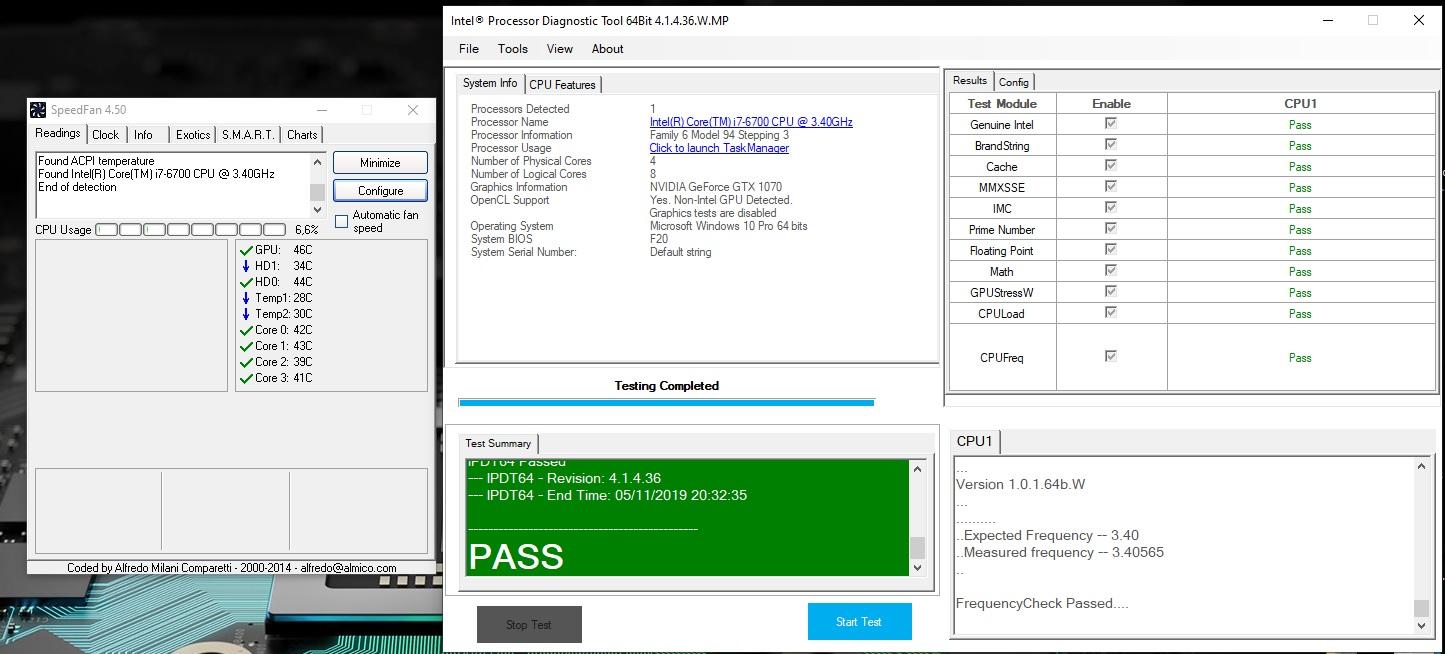Toggle the BrandString enable checkbox
The width and height of the screenshot is (1445, 654).
1110,144
